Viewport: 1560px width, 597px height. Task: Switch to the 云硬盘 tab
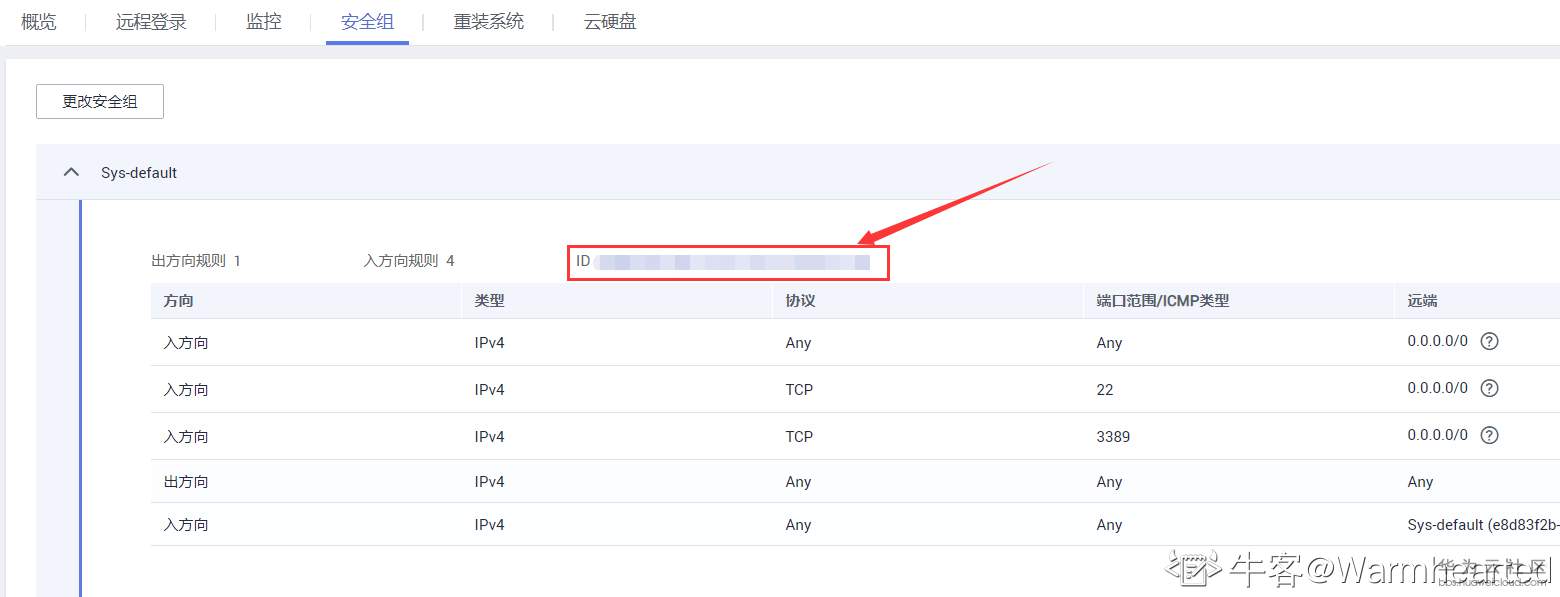pos(610,22)
